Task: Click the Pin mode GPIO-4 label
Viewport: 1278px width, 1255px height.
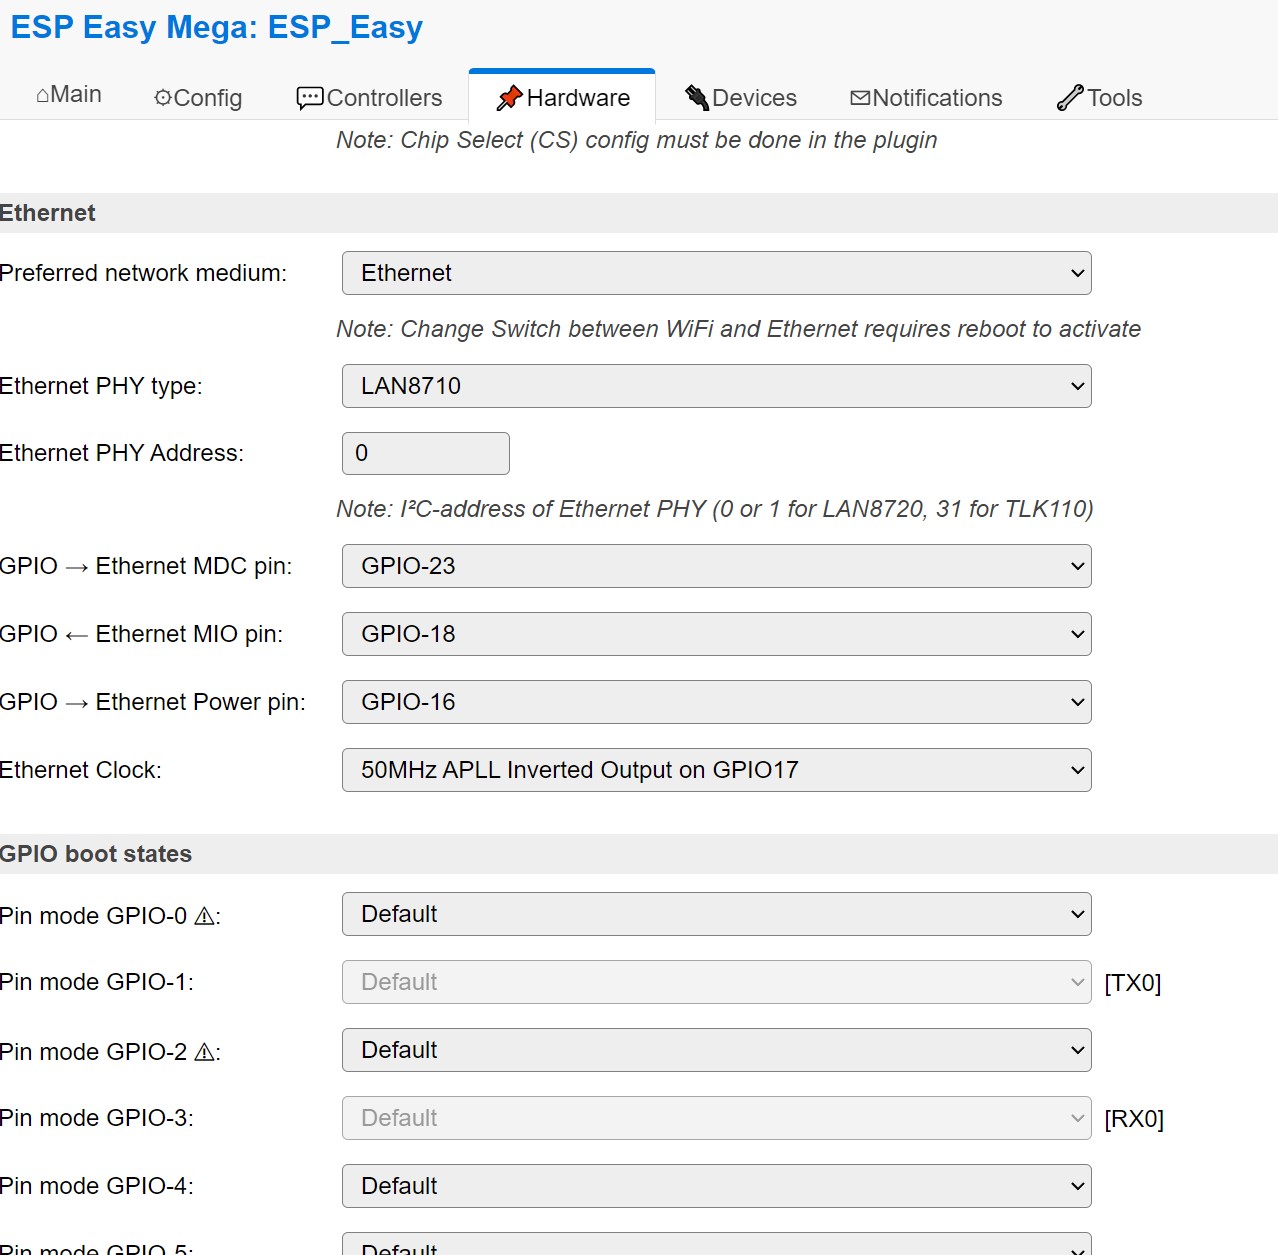Action: [x=97, y=1186]
